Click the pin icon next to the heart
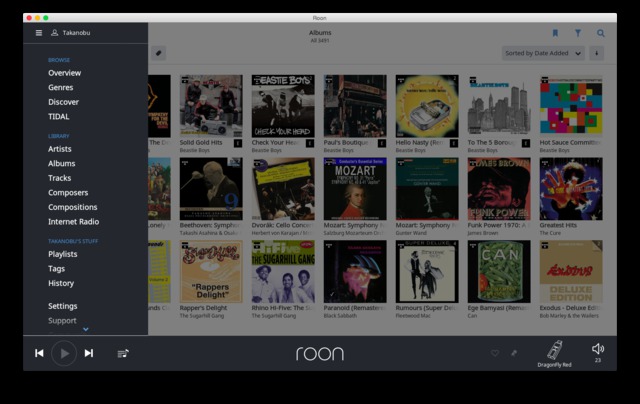 point(514,353)
